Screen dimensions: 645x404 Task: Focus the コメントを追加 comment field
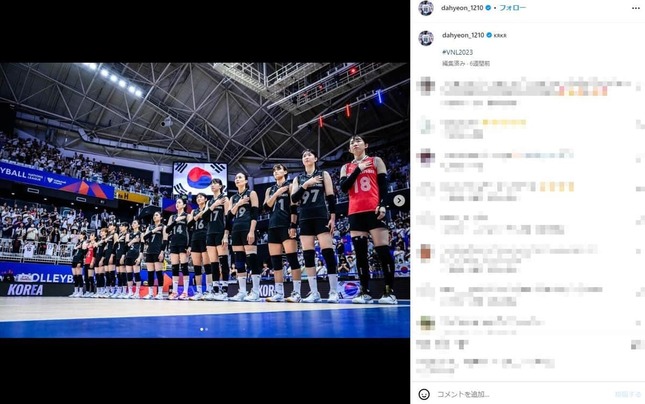[x=522, y=394]
